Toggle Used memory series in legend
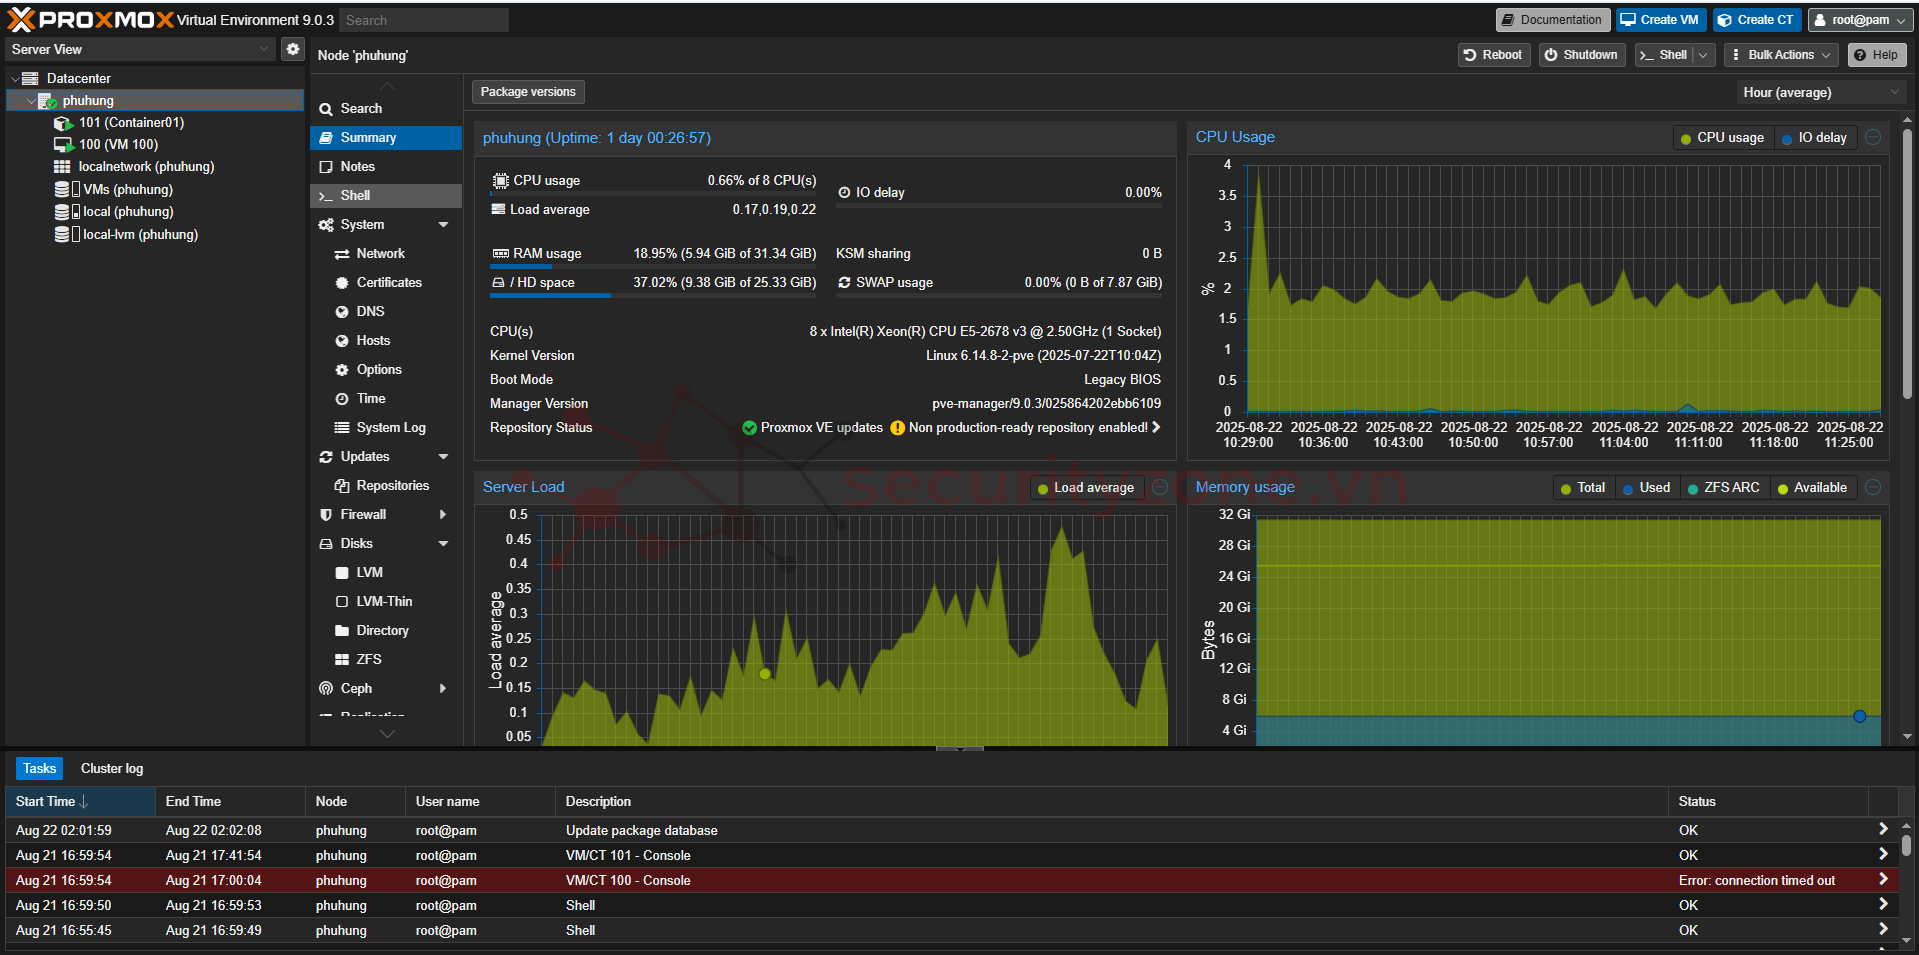 click(x=1646, y=488)
